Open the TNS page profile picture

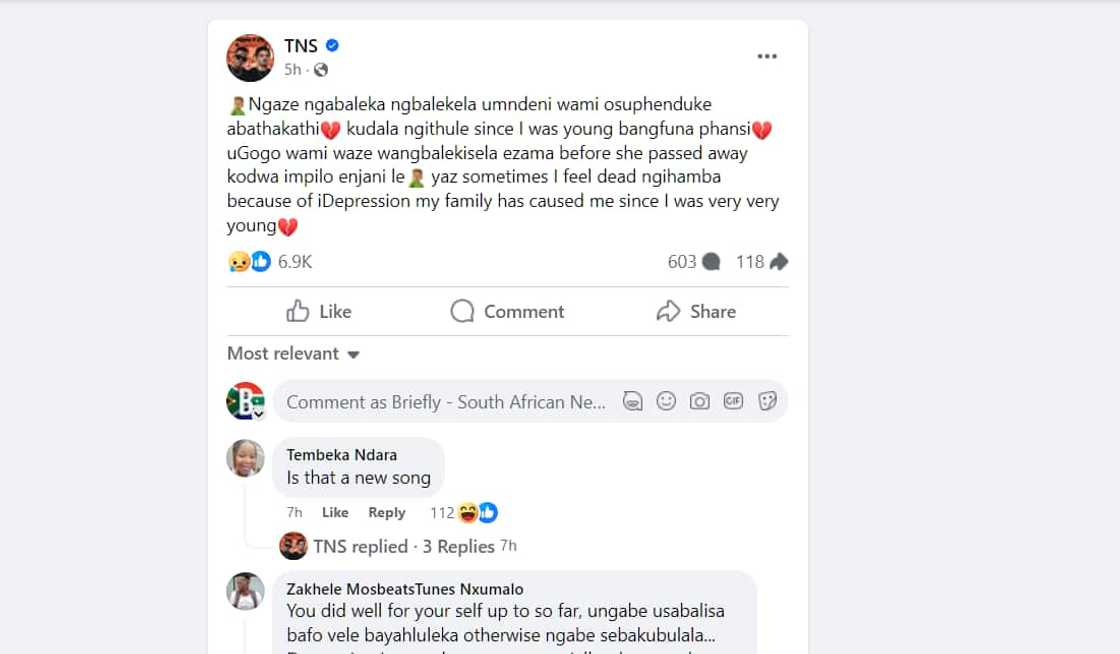250,58
